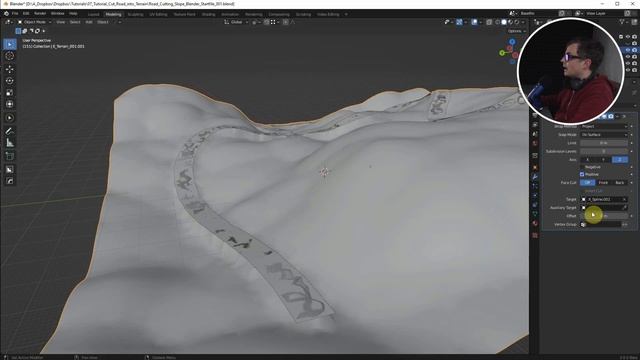Open the pivot point dropdown
The image size is (640, 360).
coord(255,22)
